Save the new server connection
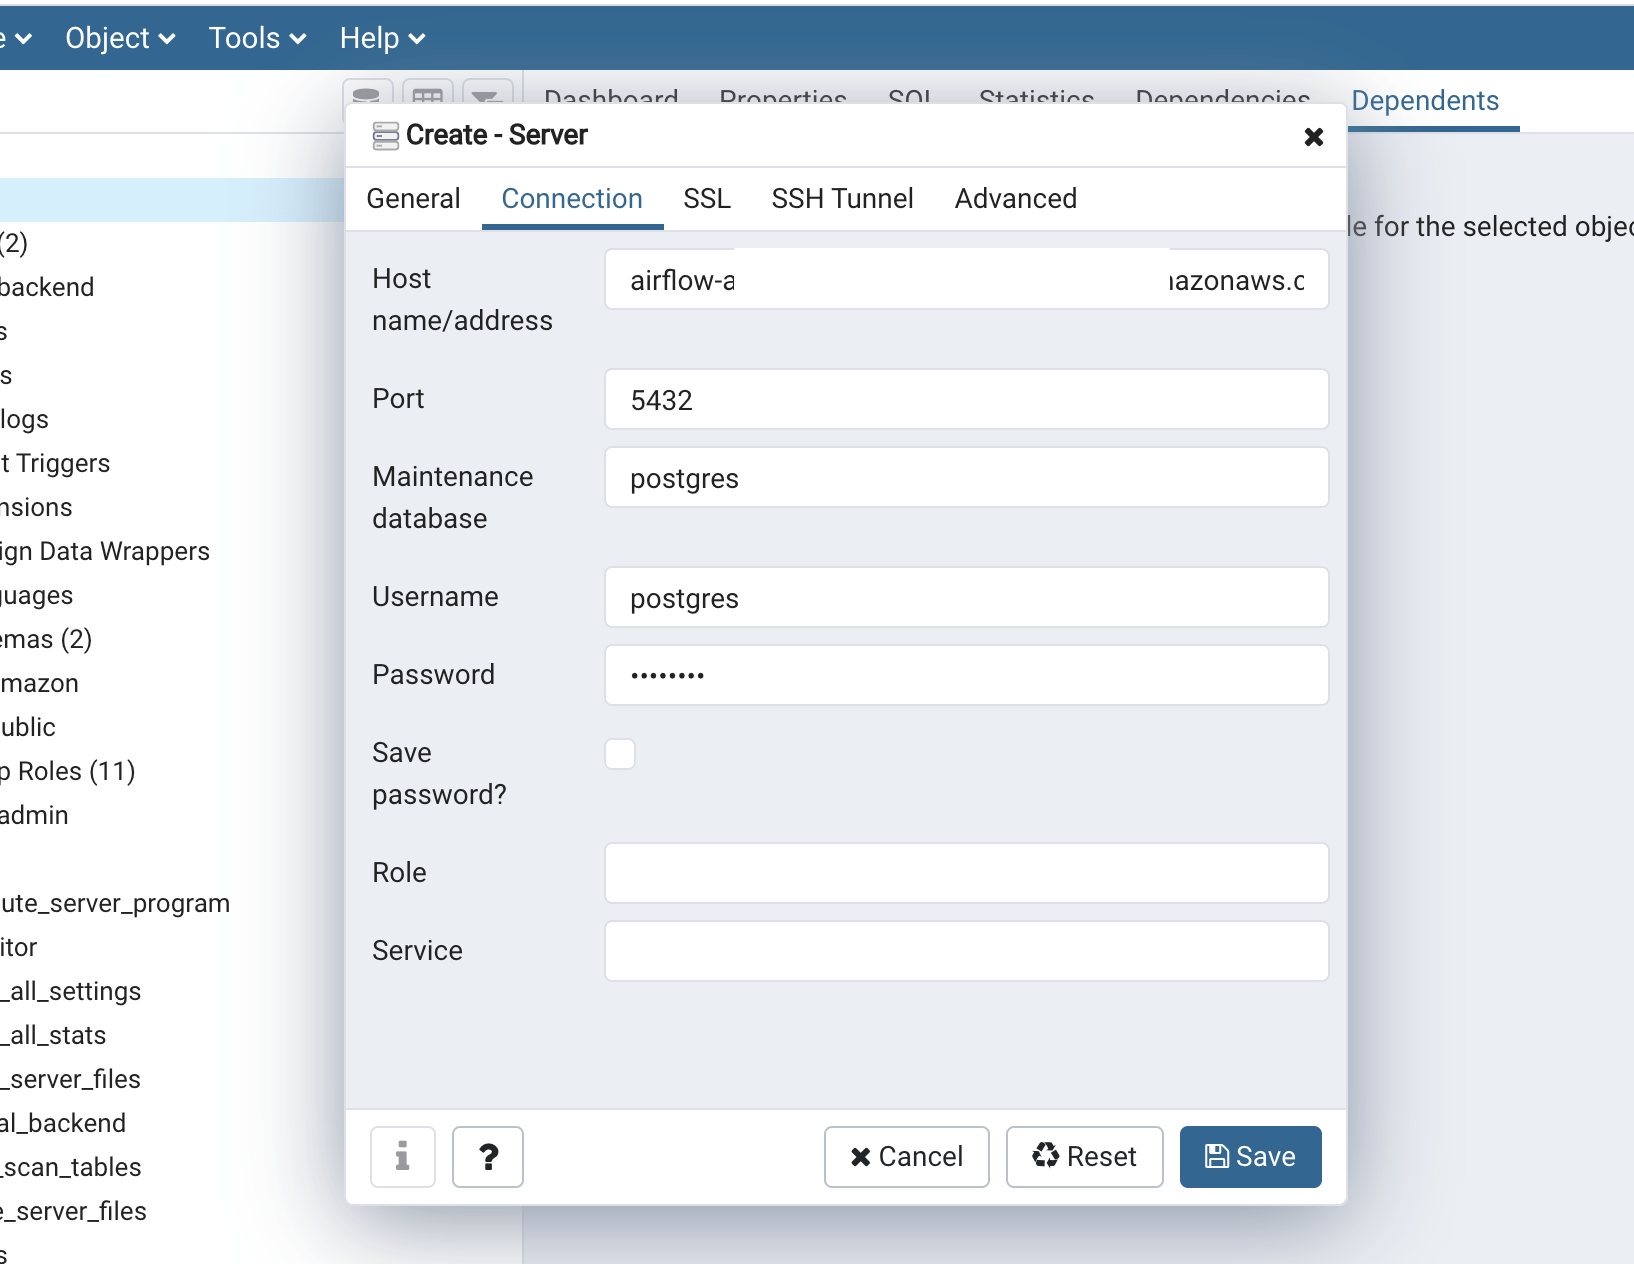This screenshot has width=1634, height=1264. coord(1250,1157)
